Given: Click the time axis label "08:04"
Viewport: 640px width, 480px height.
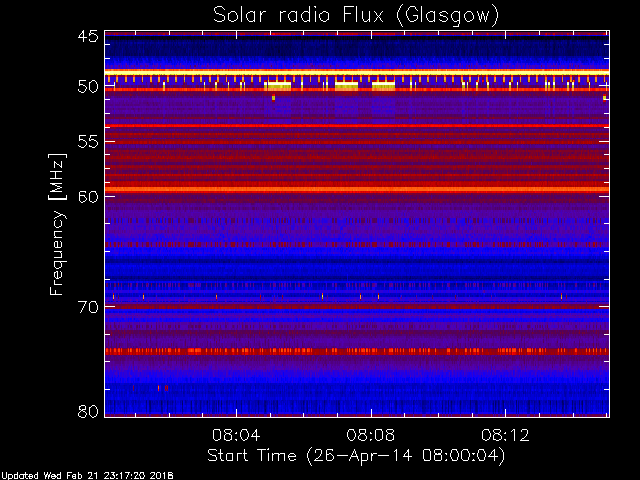Looking at the screenshot, I should point(236,435).
